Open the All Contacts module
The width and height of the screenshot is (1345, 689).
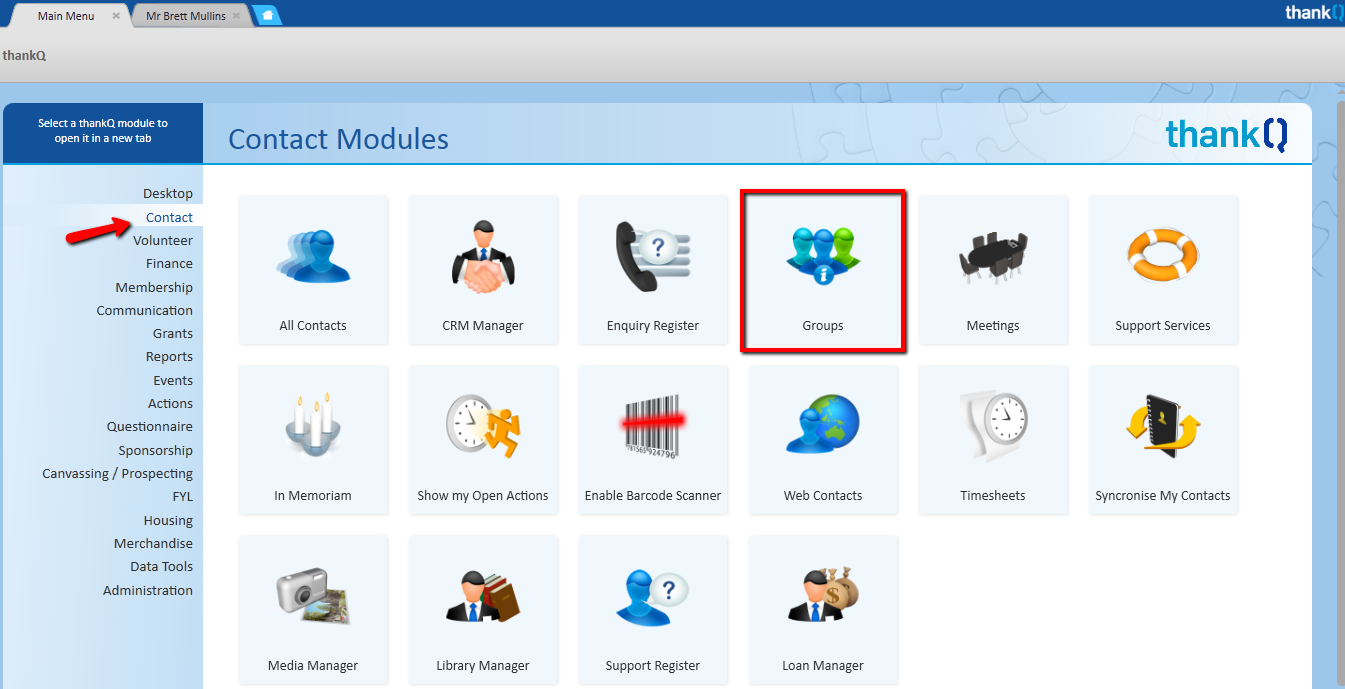coord(313,268)
